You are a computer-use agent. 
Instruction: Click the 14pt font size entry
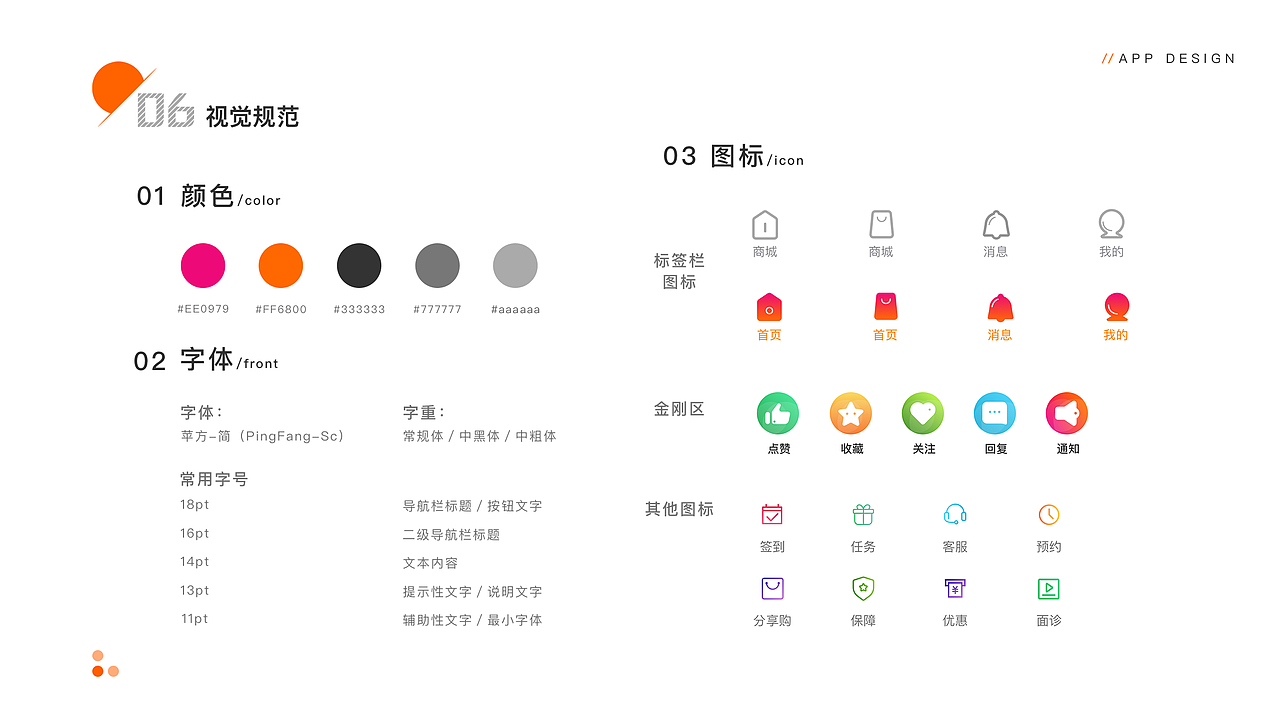pos(195,562)
